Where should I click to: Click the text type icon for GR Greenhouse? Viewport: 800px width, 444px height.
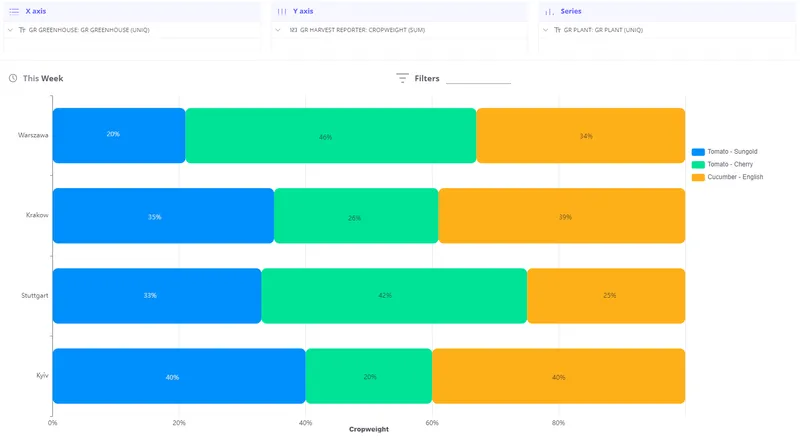click(x=22, y=30)
